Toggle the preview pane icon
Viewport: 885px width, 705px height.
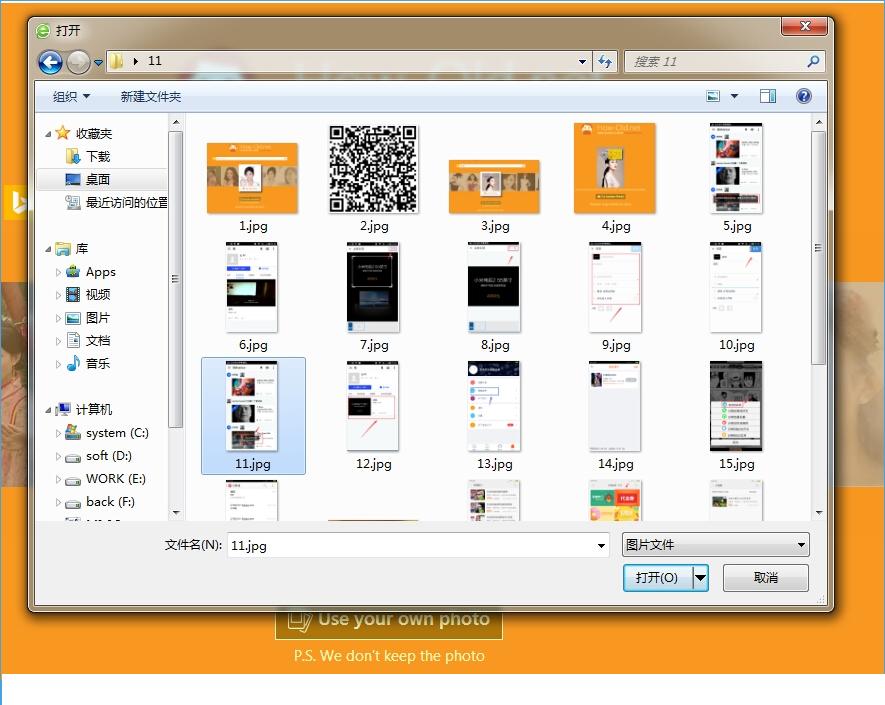coord(768,97)
